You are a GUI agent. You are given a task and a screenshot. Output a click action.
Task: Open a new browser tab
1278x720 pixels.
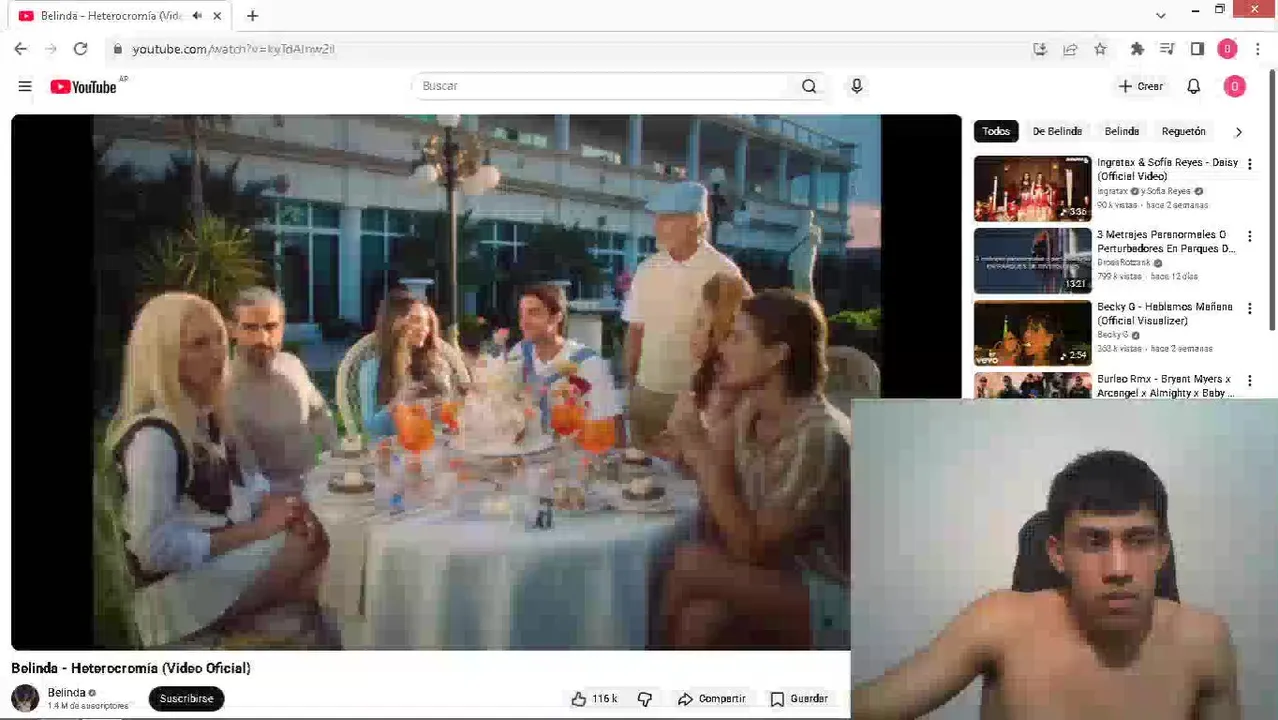coord(252,16)
